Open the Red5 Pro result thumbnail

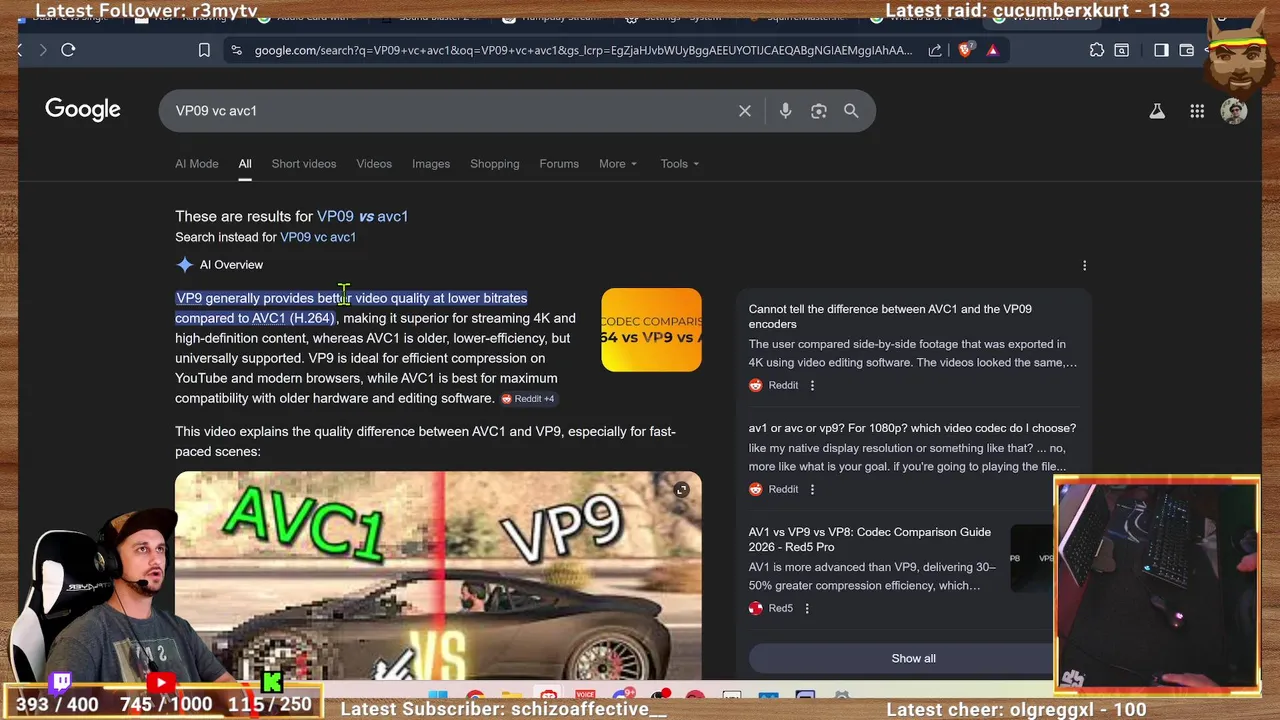(1031, 558)
